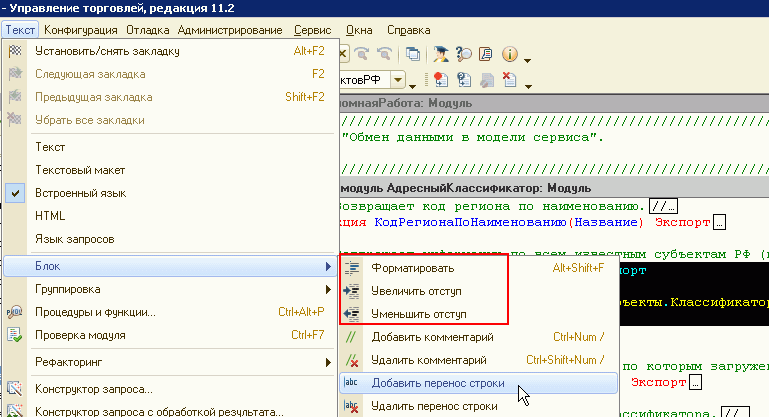This screenshot has height=417, width=769.
Task: Click the Проверка модуля checkmark document icon
Action: click(x=15, y=335)
